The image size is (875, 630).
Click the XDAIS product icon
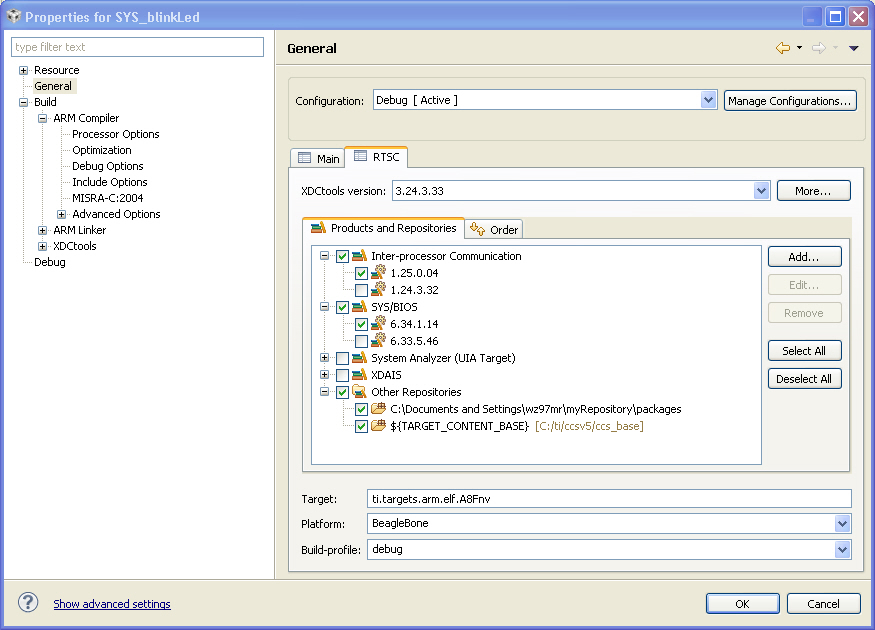coord(359,375)
